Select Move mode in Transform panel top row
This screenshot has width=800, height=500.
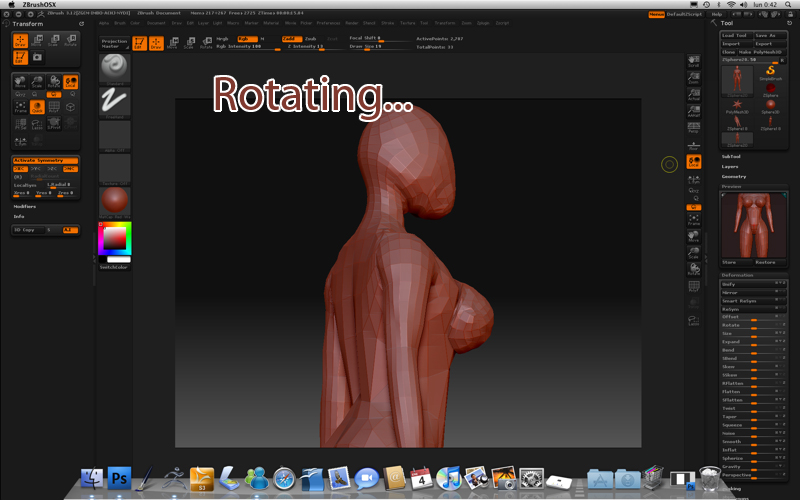point(37,40)
